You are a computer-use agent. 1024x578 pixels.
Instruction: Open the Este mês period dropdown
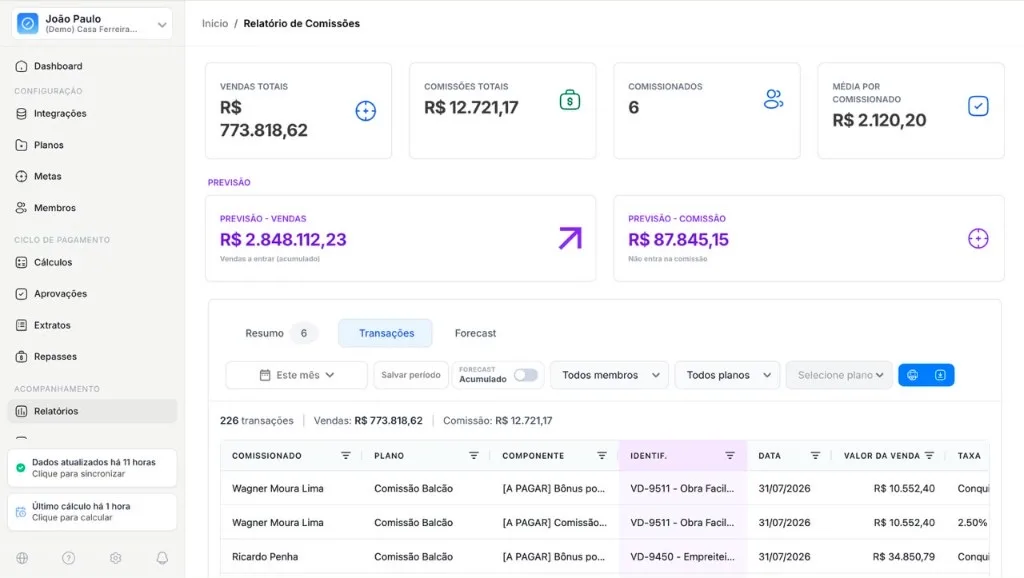296,375
